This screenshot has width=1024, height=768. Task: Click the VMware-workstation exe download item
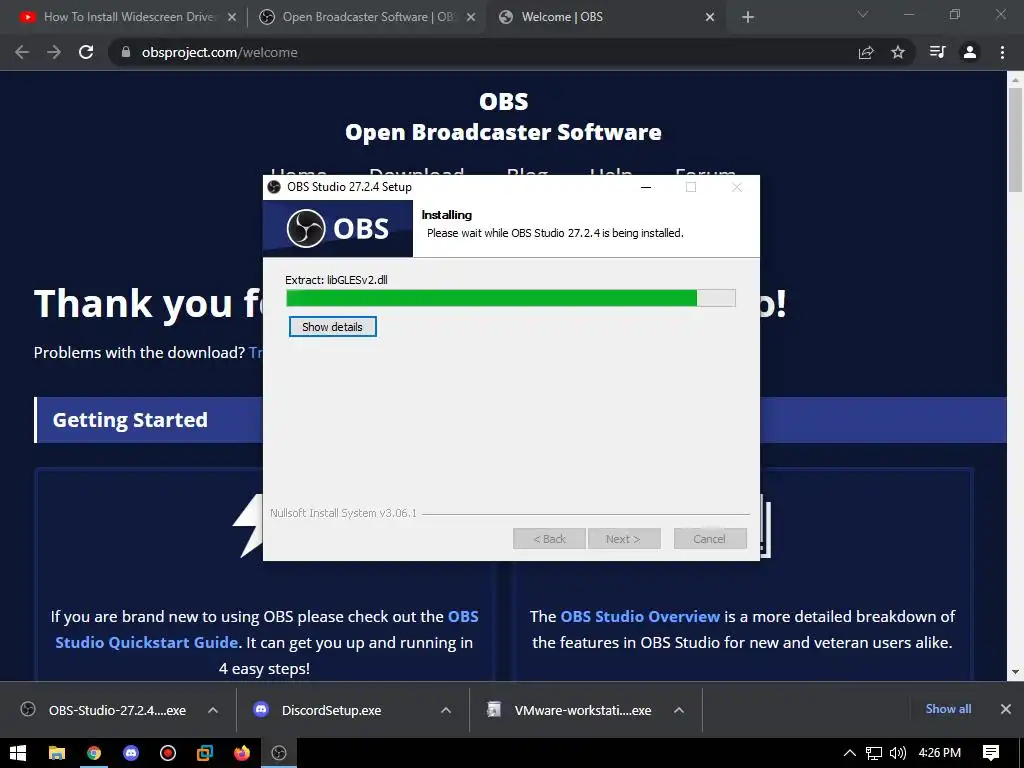pos(569,710)
